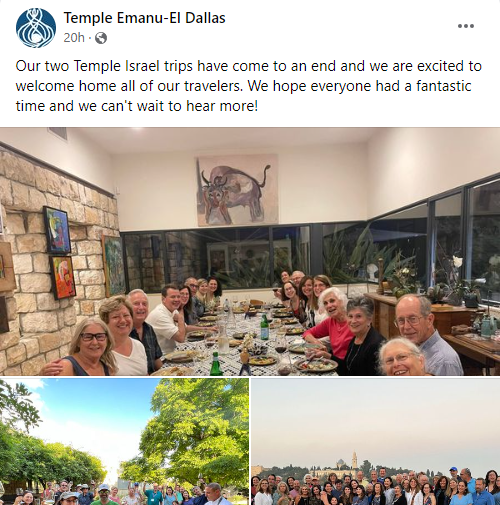Click the globe public audience icon
This screenshot has width=500, height=505.
(x=101, y=38)
